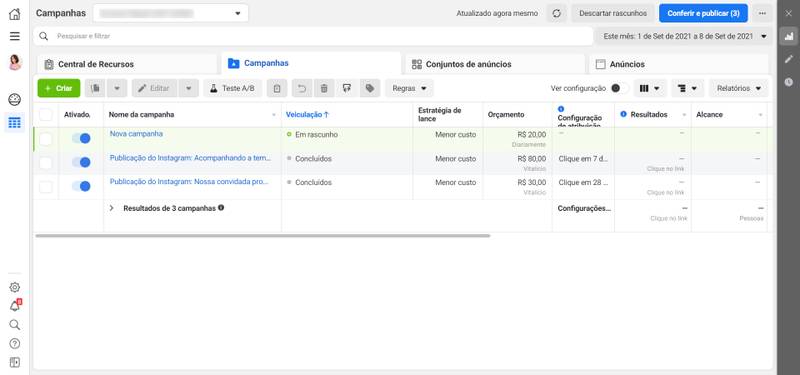The image size is (800, 375).
Task: Toggle the sidebar collapse panel icon
Action: (x=15, y=363)
